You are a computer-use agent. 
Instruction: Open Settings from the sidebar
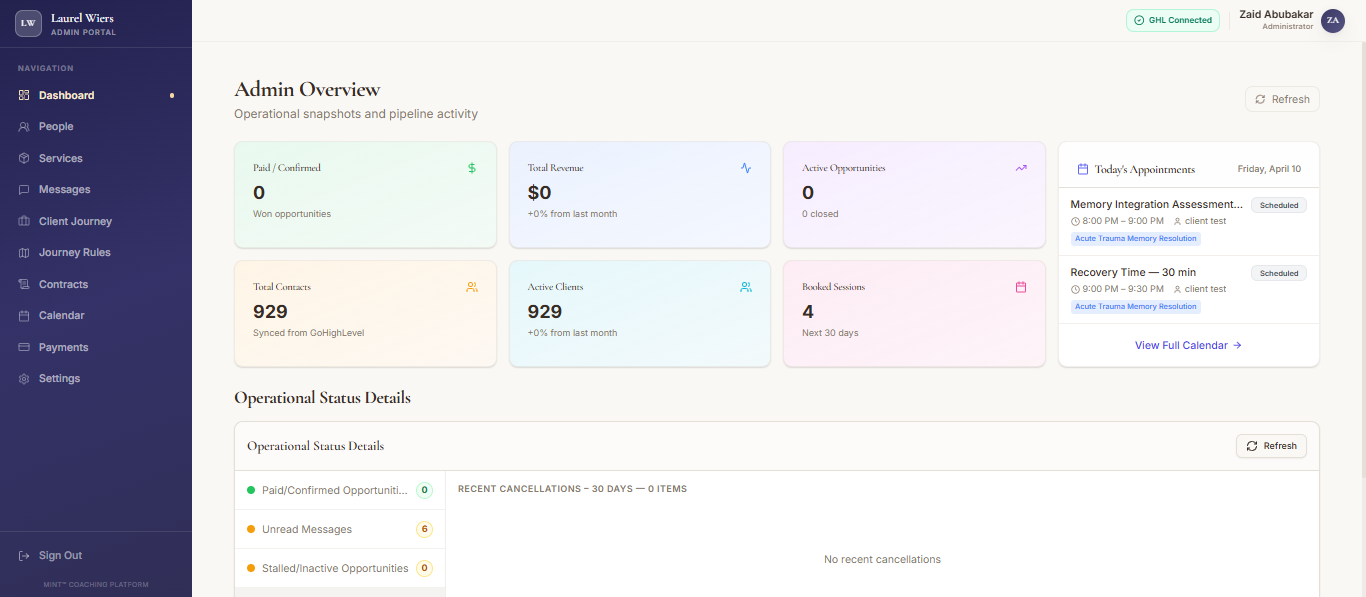59,379
